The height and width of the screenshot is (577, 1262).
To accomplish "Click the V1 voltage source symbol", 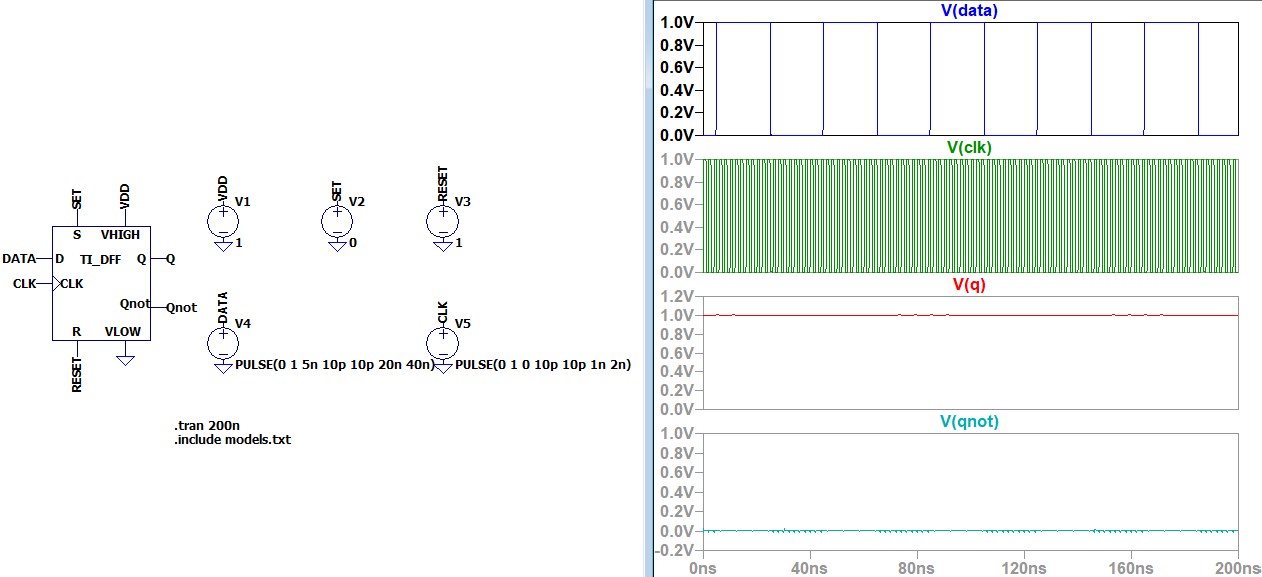I will tap(222, 220).
